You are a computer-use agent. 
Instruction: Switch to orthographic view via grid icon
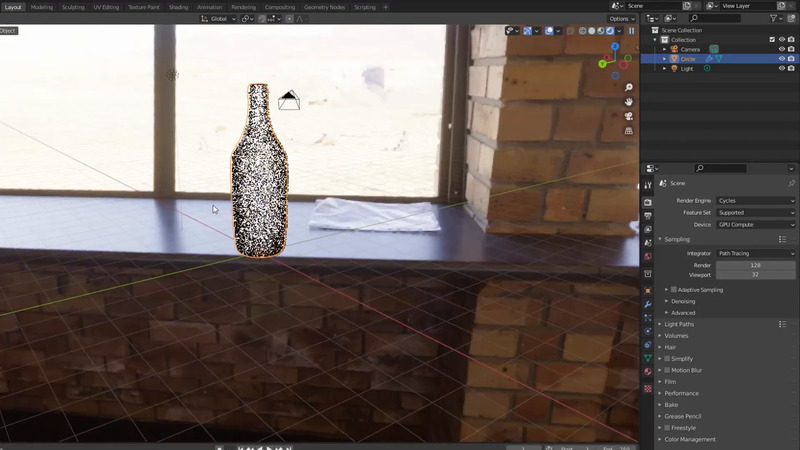tap(629, 130)
